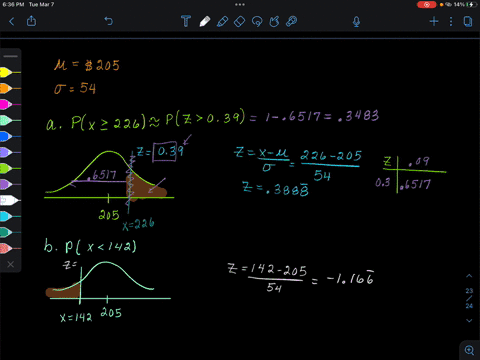This screenshot has height=360, width=480.
Task: Choose the cyan pen in sidebar
Action: pyautogui.click(x=10, y=216)
